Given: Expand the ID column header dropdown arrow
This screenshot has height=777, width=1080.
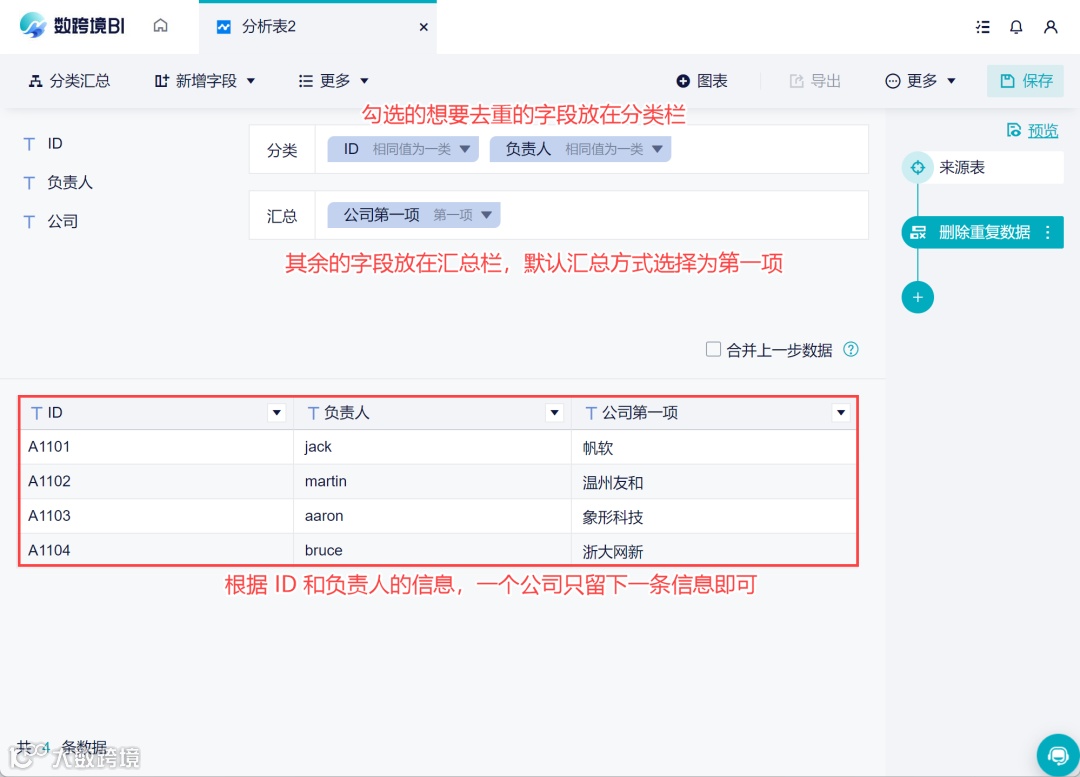Looking at the screenshot, I should click(x=277, y=412).
